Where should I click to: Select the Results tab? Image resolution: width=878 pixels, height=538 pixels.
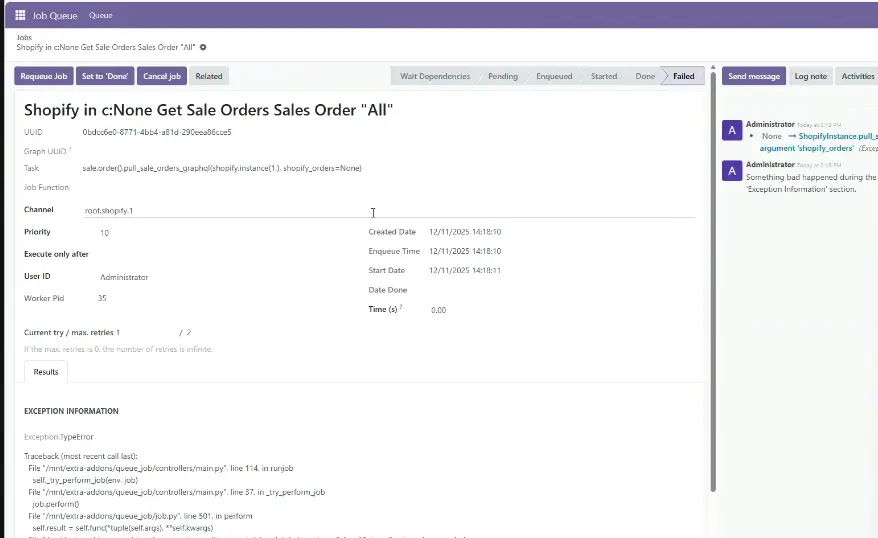[x=46, y=372]
